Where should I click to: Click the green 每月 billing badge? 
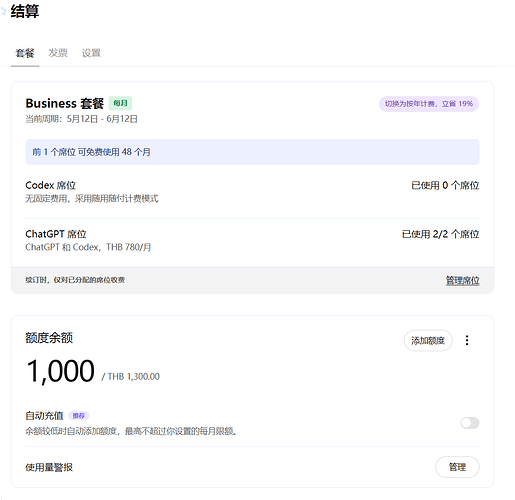click(x=120, y=103)
